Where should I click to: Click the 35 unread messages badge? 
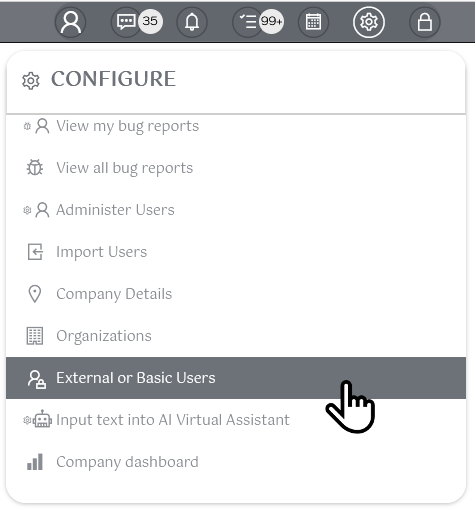click(150, 21)
